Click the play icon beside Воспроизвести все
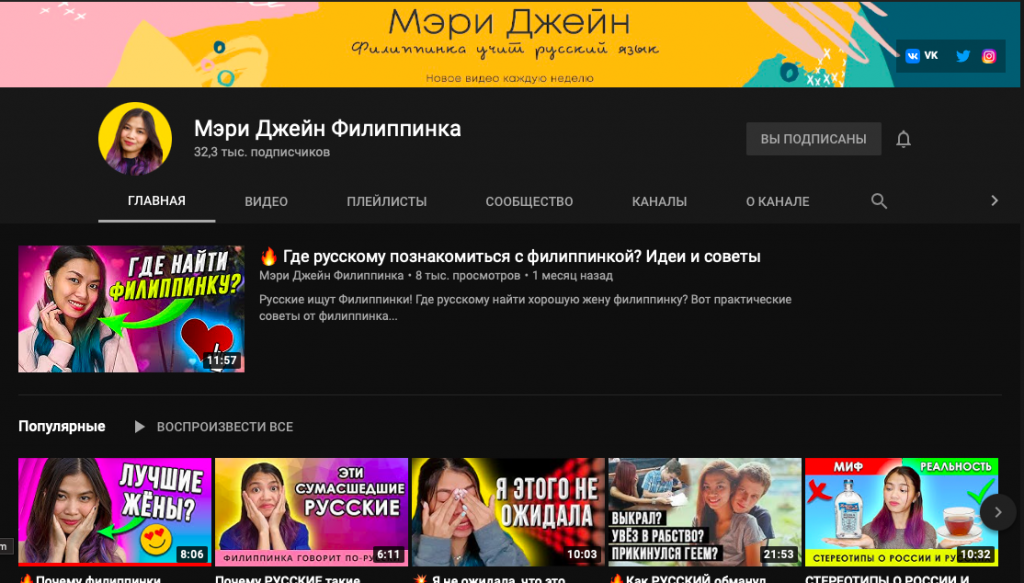1024x583 pixels. [x=140, y=427]
